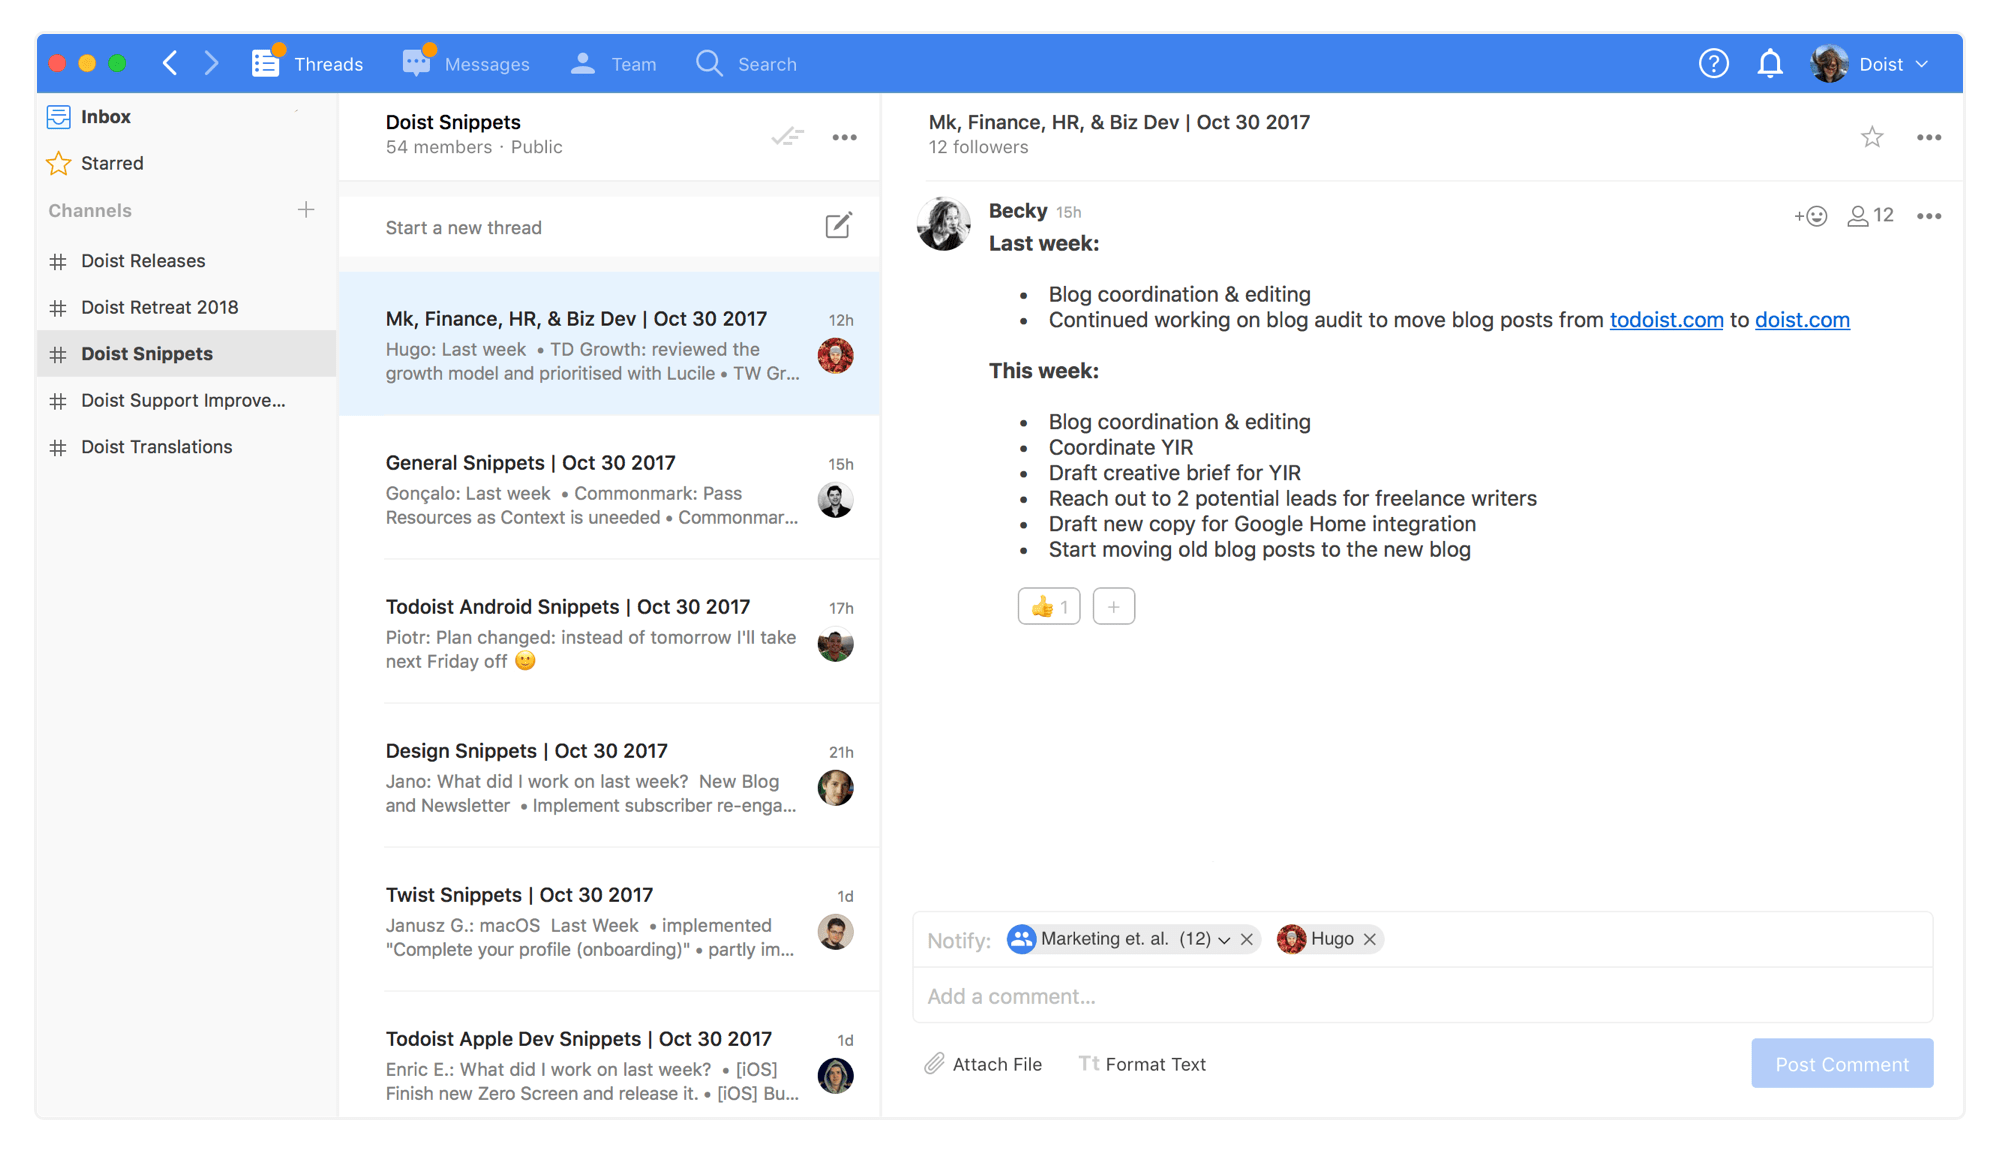Viewport: 2000px width, 1150px height.
Task: Go back with the left arrow
Action: 170,64
